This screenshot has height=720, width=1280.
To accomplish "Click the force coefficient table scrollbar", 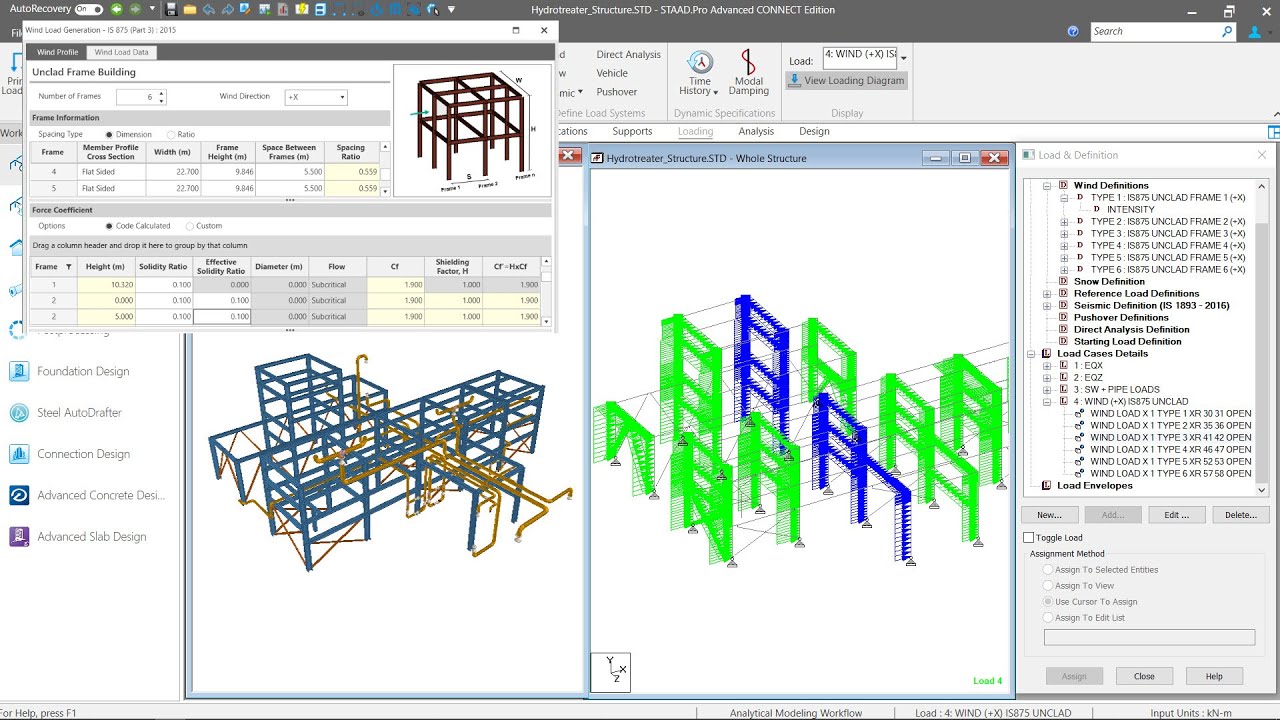I will 546,292.
